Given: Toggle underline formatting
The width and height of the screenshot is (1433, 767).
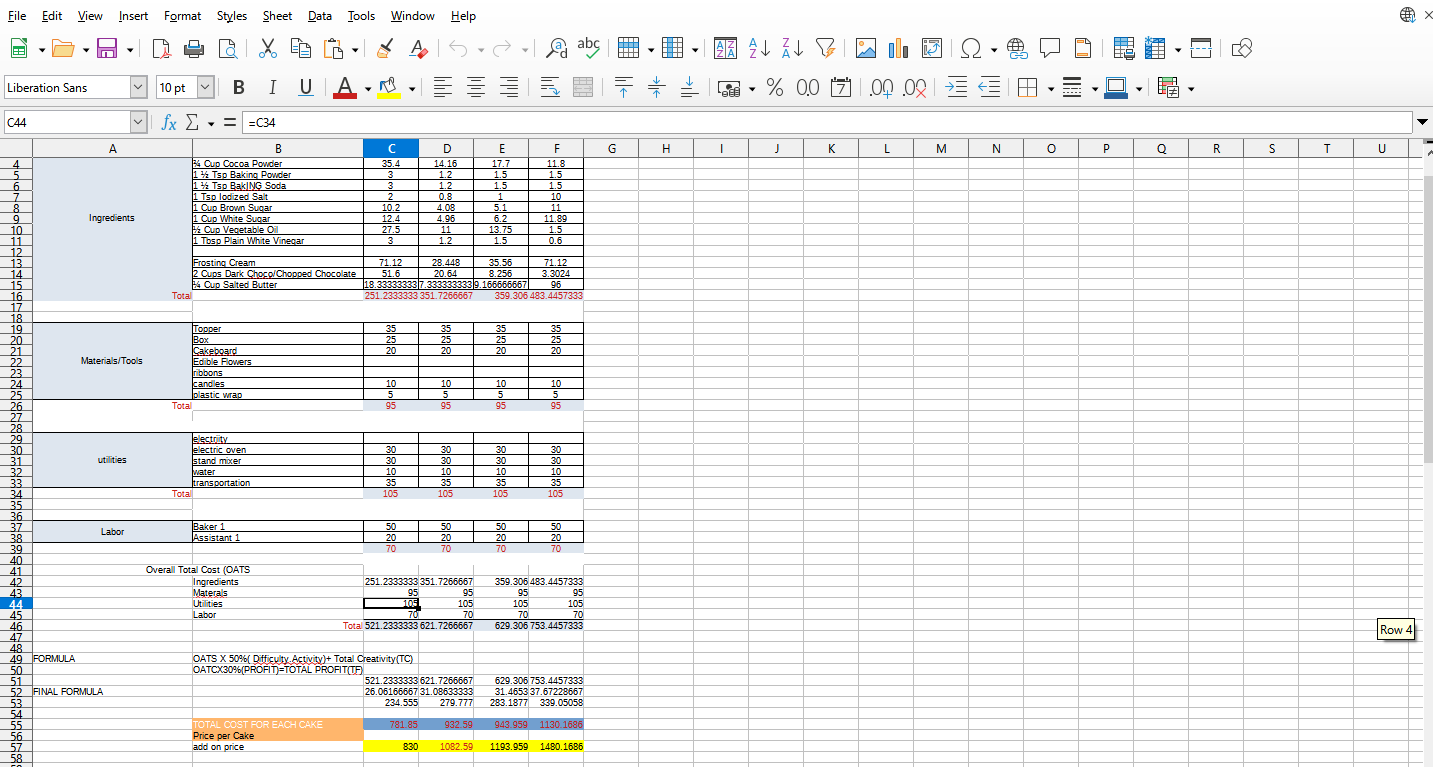Looking at the screenshot, I should coord(305,88).
